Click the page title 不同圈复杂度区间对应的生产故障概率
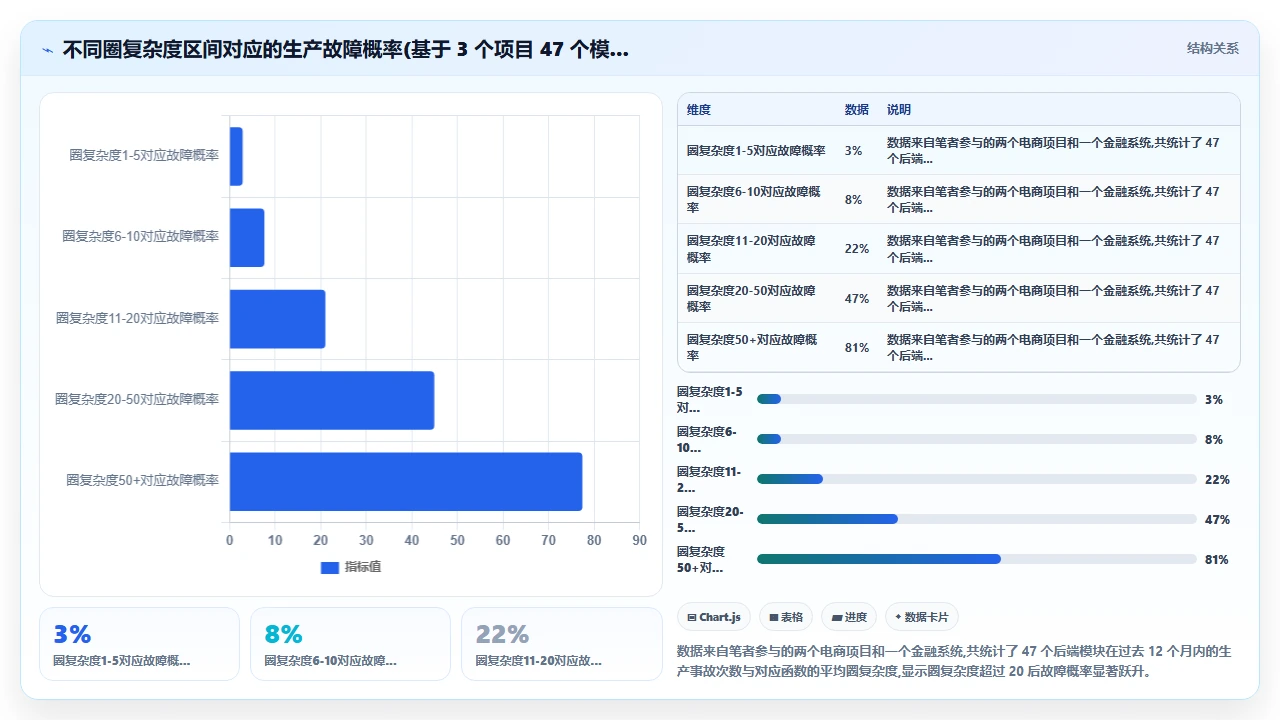The height and width of the screenshot is (720, 1280). (346, 49)
